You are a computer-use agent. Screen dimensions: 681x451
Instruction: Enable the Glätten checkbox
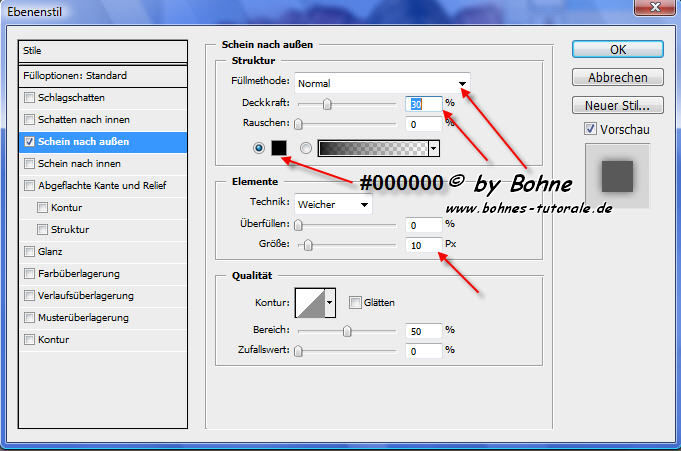click(355, 302)
